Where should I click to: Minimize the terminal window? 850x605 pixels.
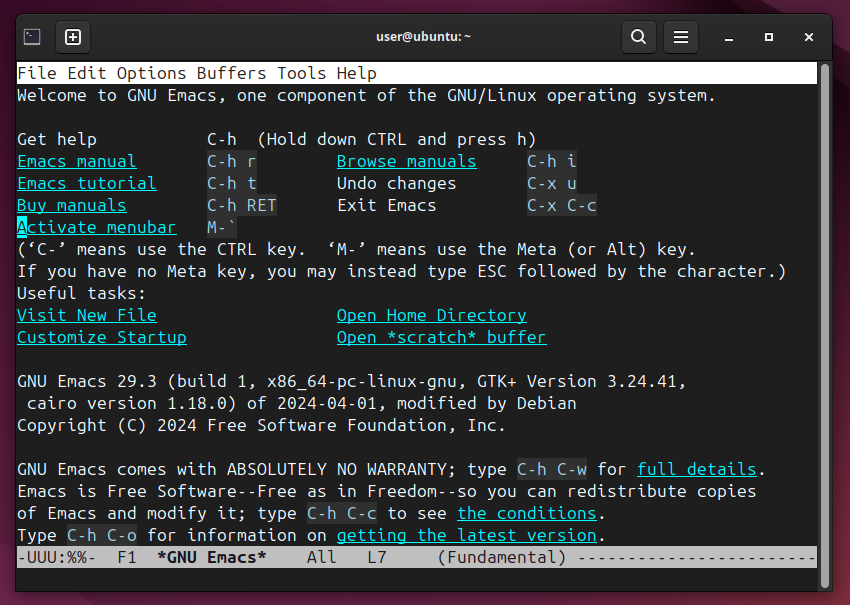click(729, 37)
